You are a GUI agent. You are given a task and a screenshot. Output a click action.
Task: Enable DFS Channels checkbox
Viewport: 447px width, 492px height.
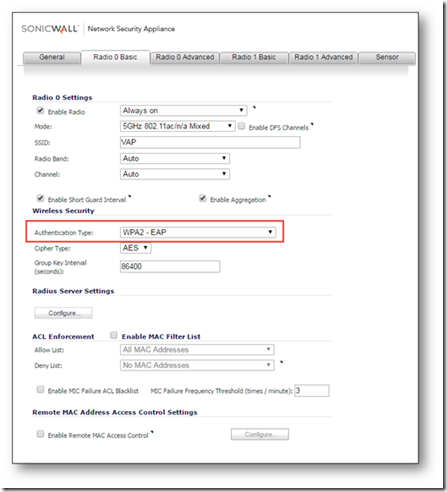(x=242, y=126)
